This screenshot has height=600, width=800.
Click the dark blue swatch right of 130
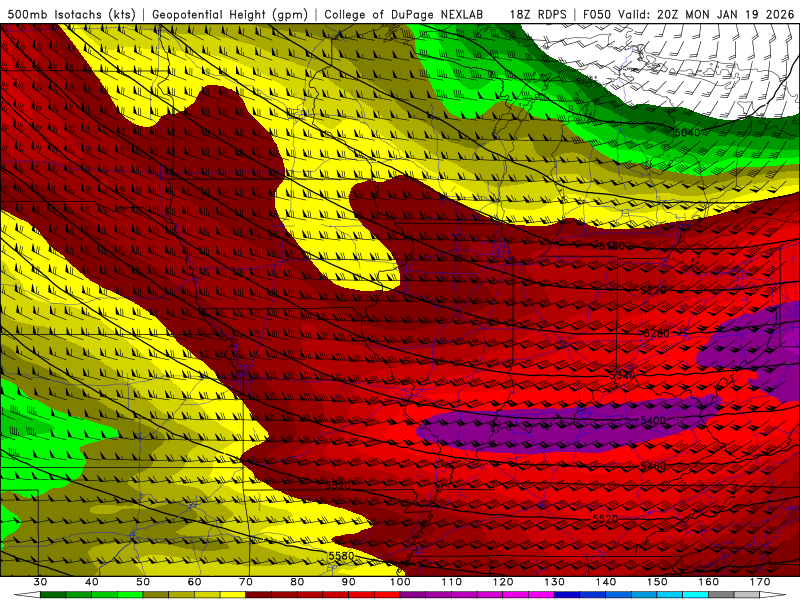tap(567, 595)
